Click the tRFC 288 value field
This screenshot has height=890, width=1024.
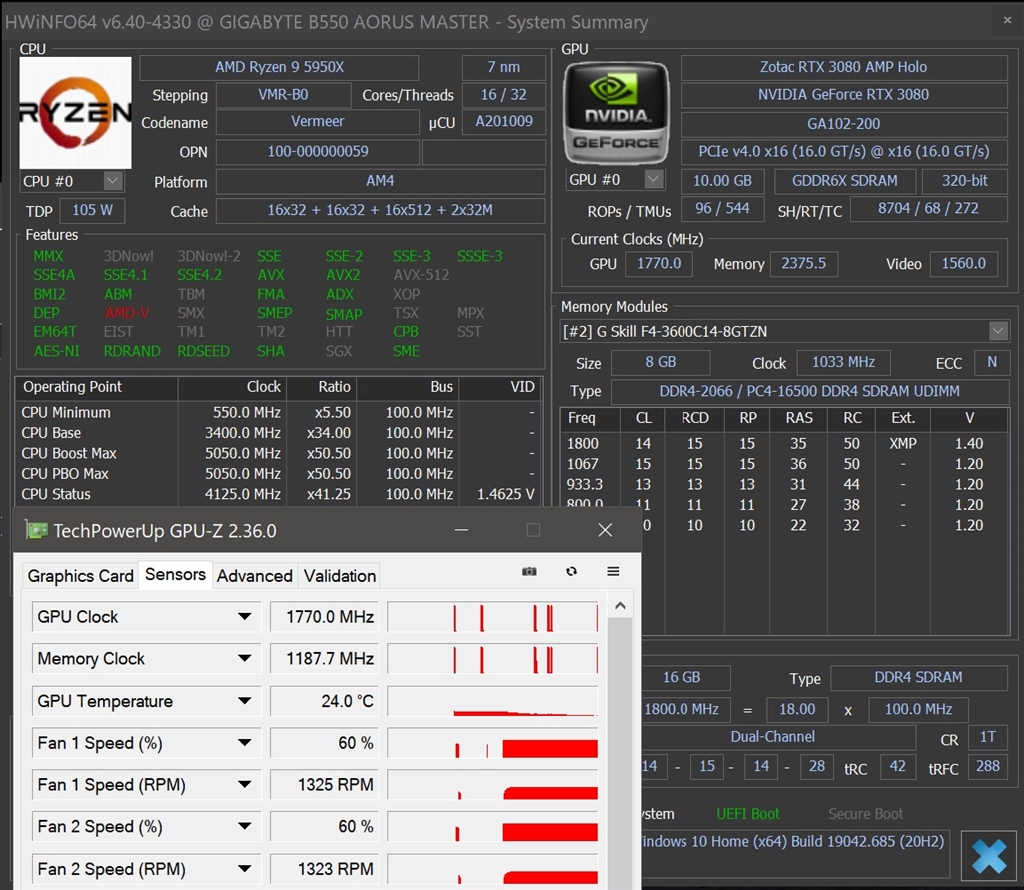point(987,766)
